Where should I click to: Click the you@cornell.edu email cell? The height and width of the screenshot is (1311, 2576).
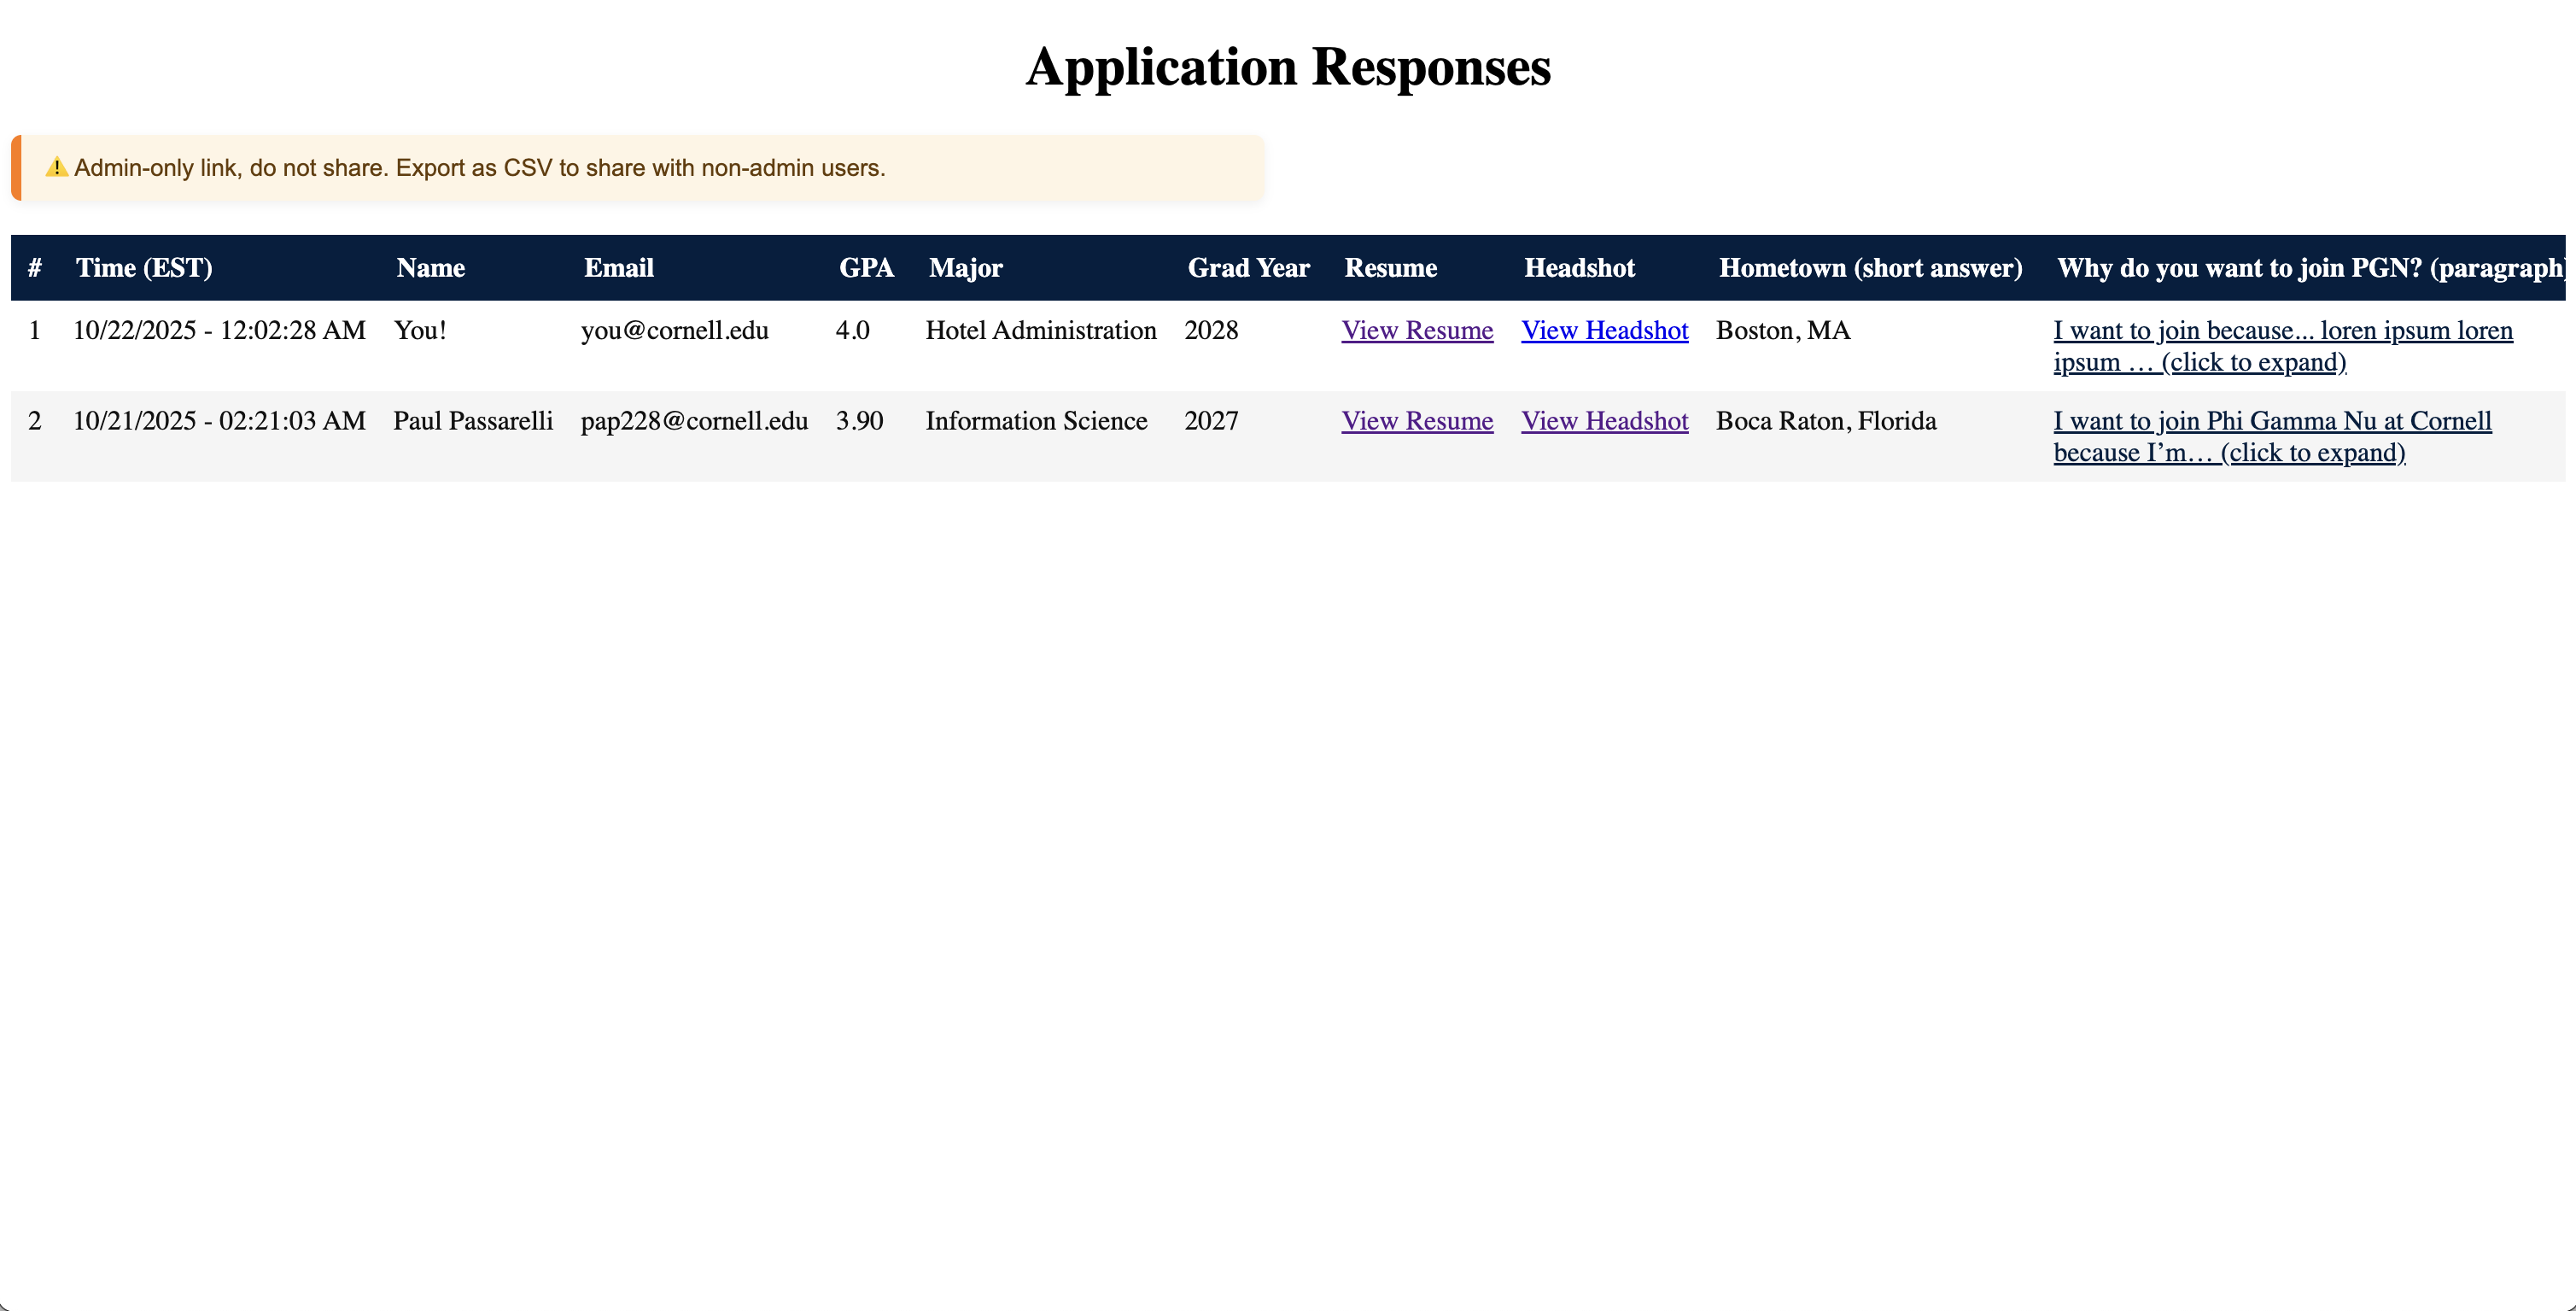674,331
